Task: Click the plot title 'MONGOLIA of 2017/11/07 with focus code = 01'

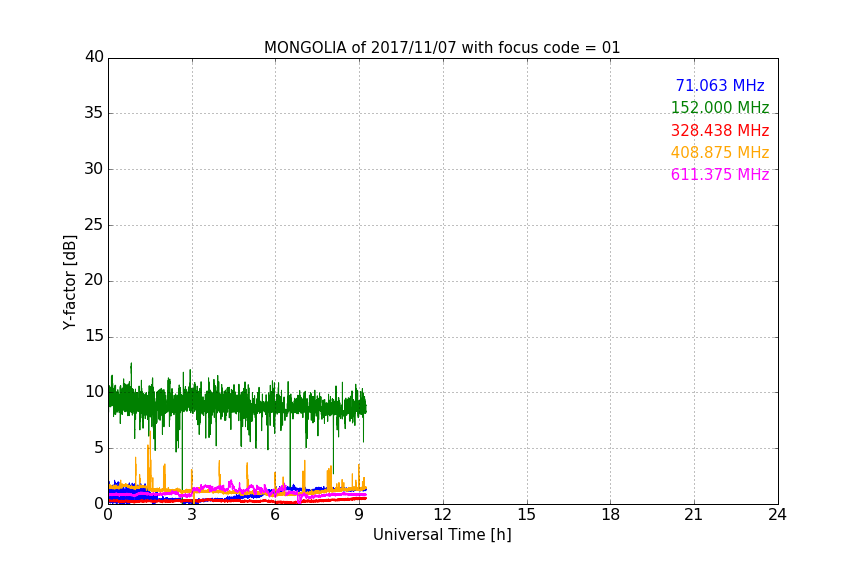Action: point(442,48)
